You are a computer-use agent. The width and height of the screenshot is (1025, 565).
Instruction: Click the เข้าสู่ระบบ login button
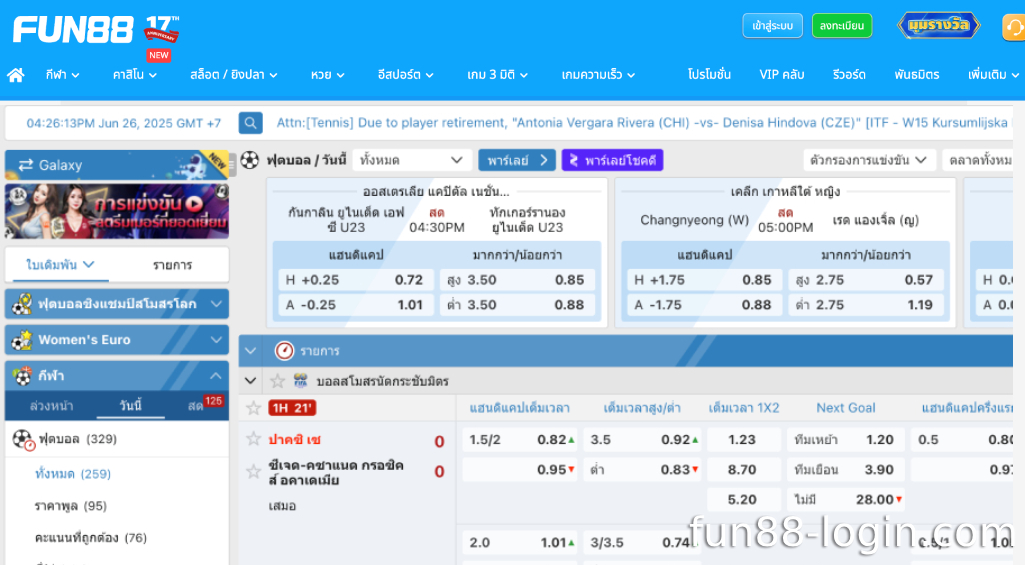pos(772,26)
